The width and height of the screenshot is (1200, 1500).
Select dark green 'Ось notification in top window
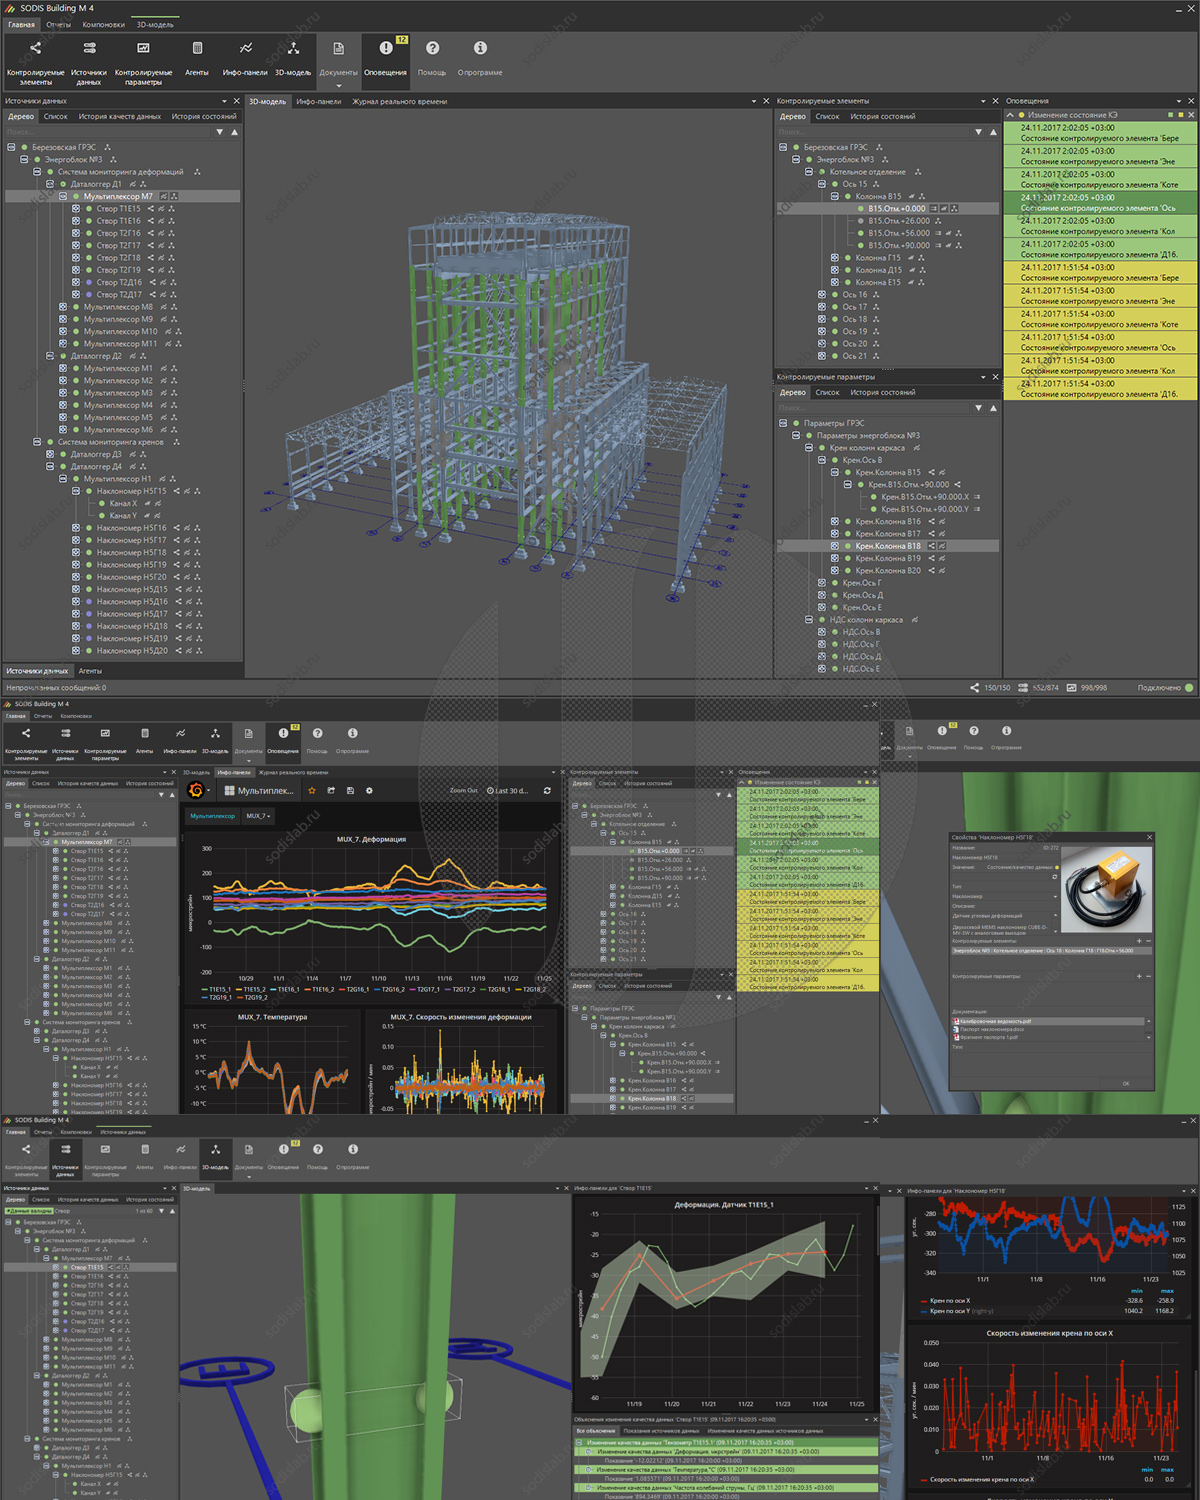pos(1100,203)
